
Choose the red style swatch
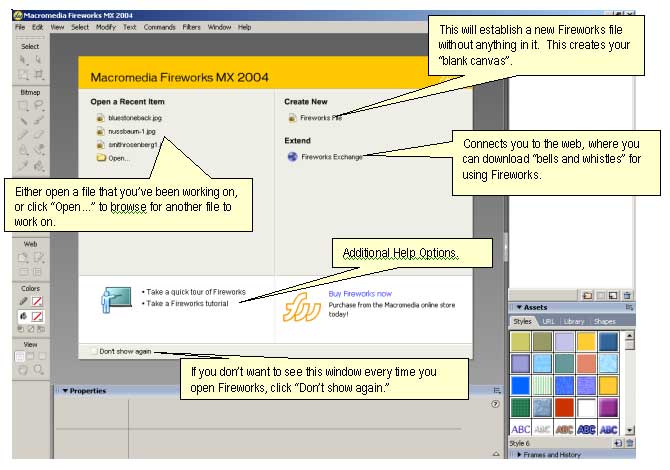click(x=564, y=407)
